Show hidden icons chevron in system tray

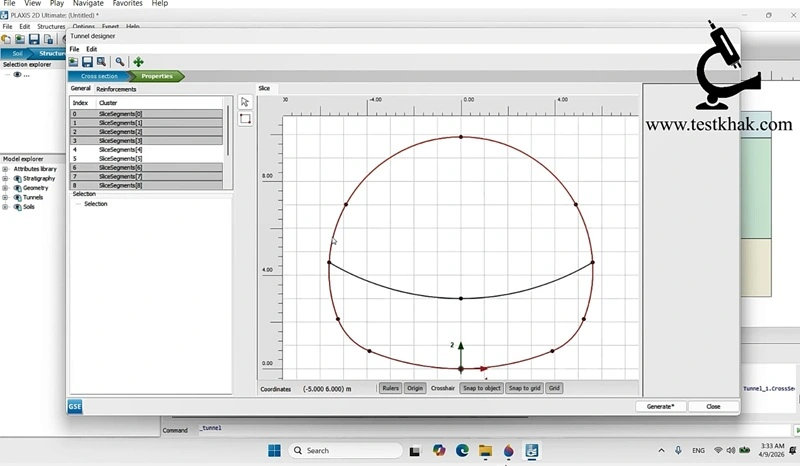661,450
